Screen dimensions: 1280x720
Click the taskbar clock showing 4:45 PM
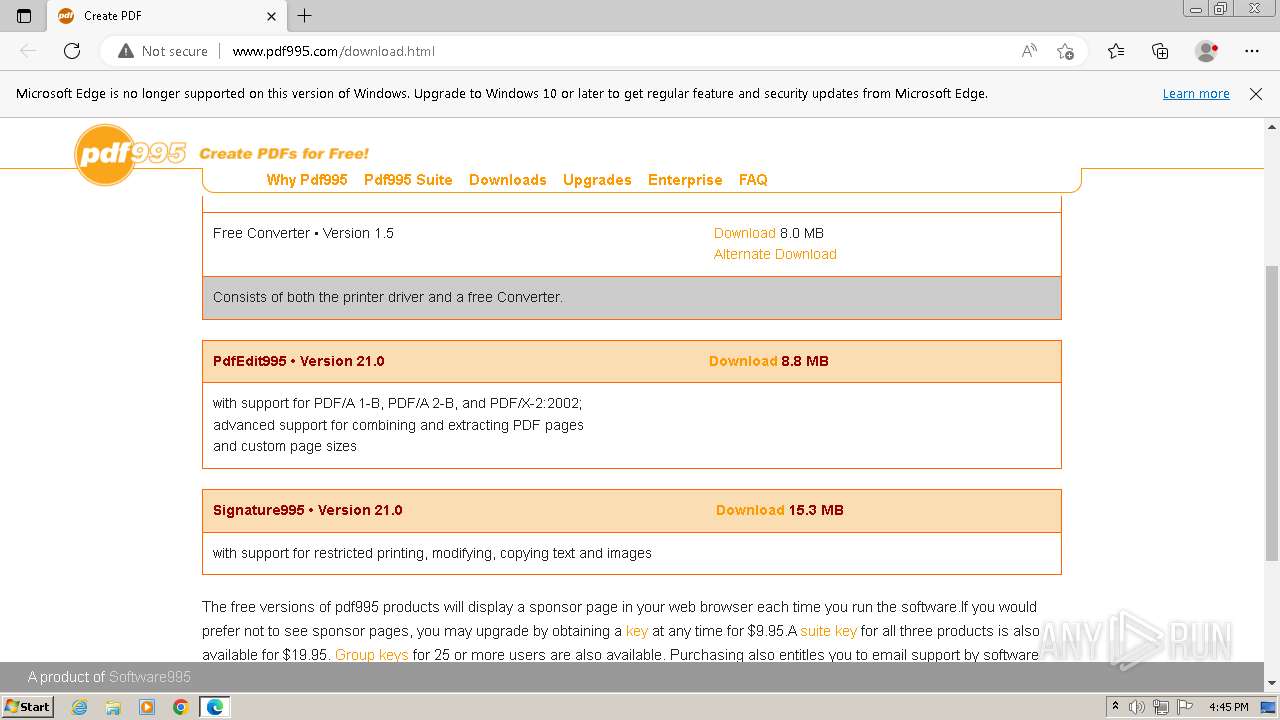coord(1229,707)
